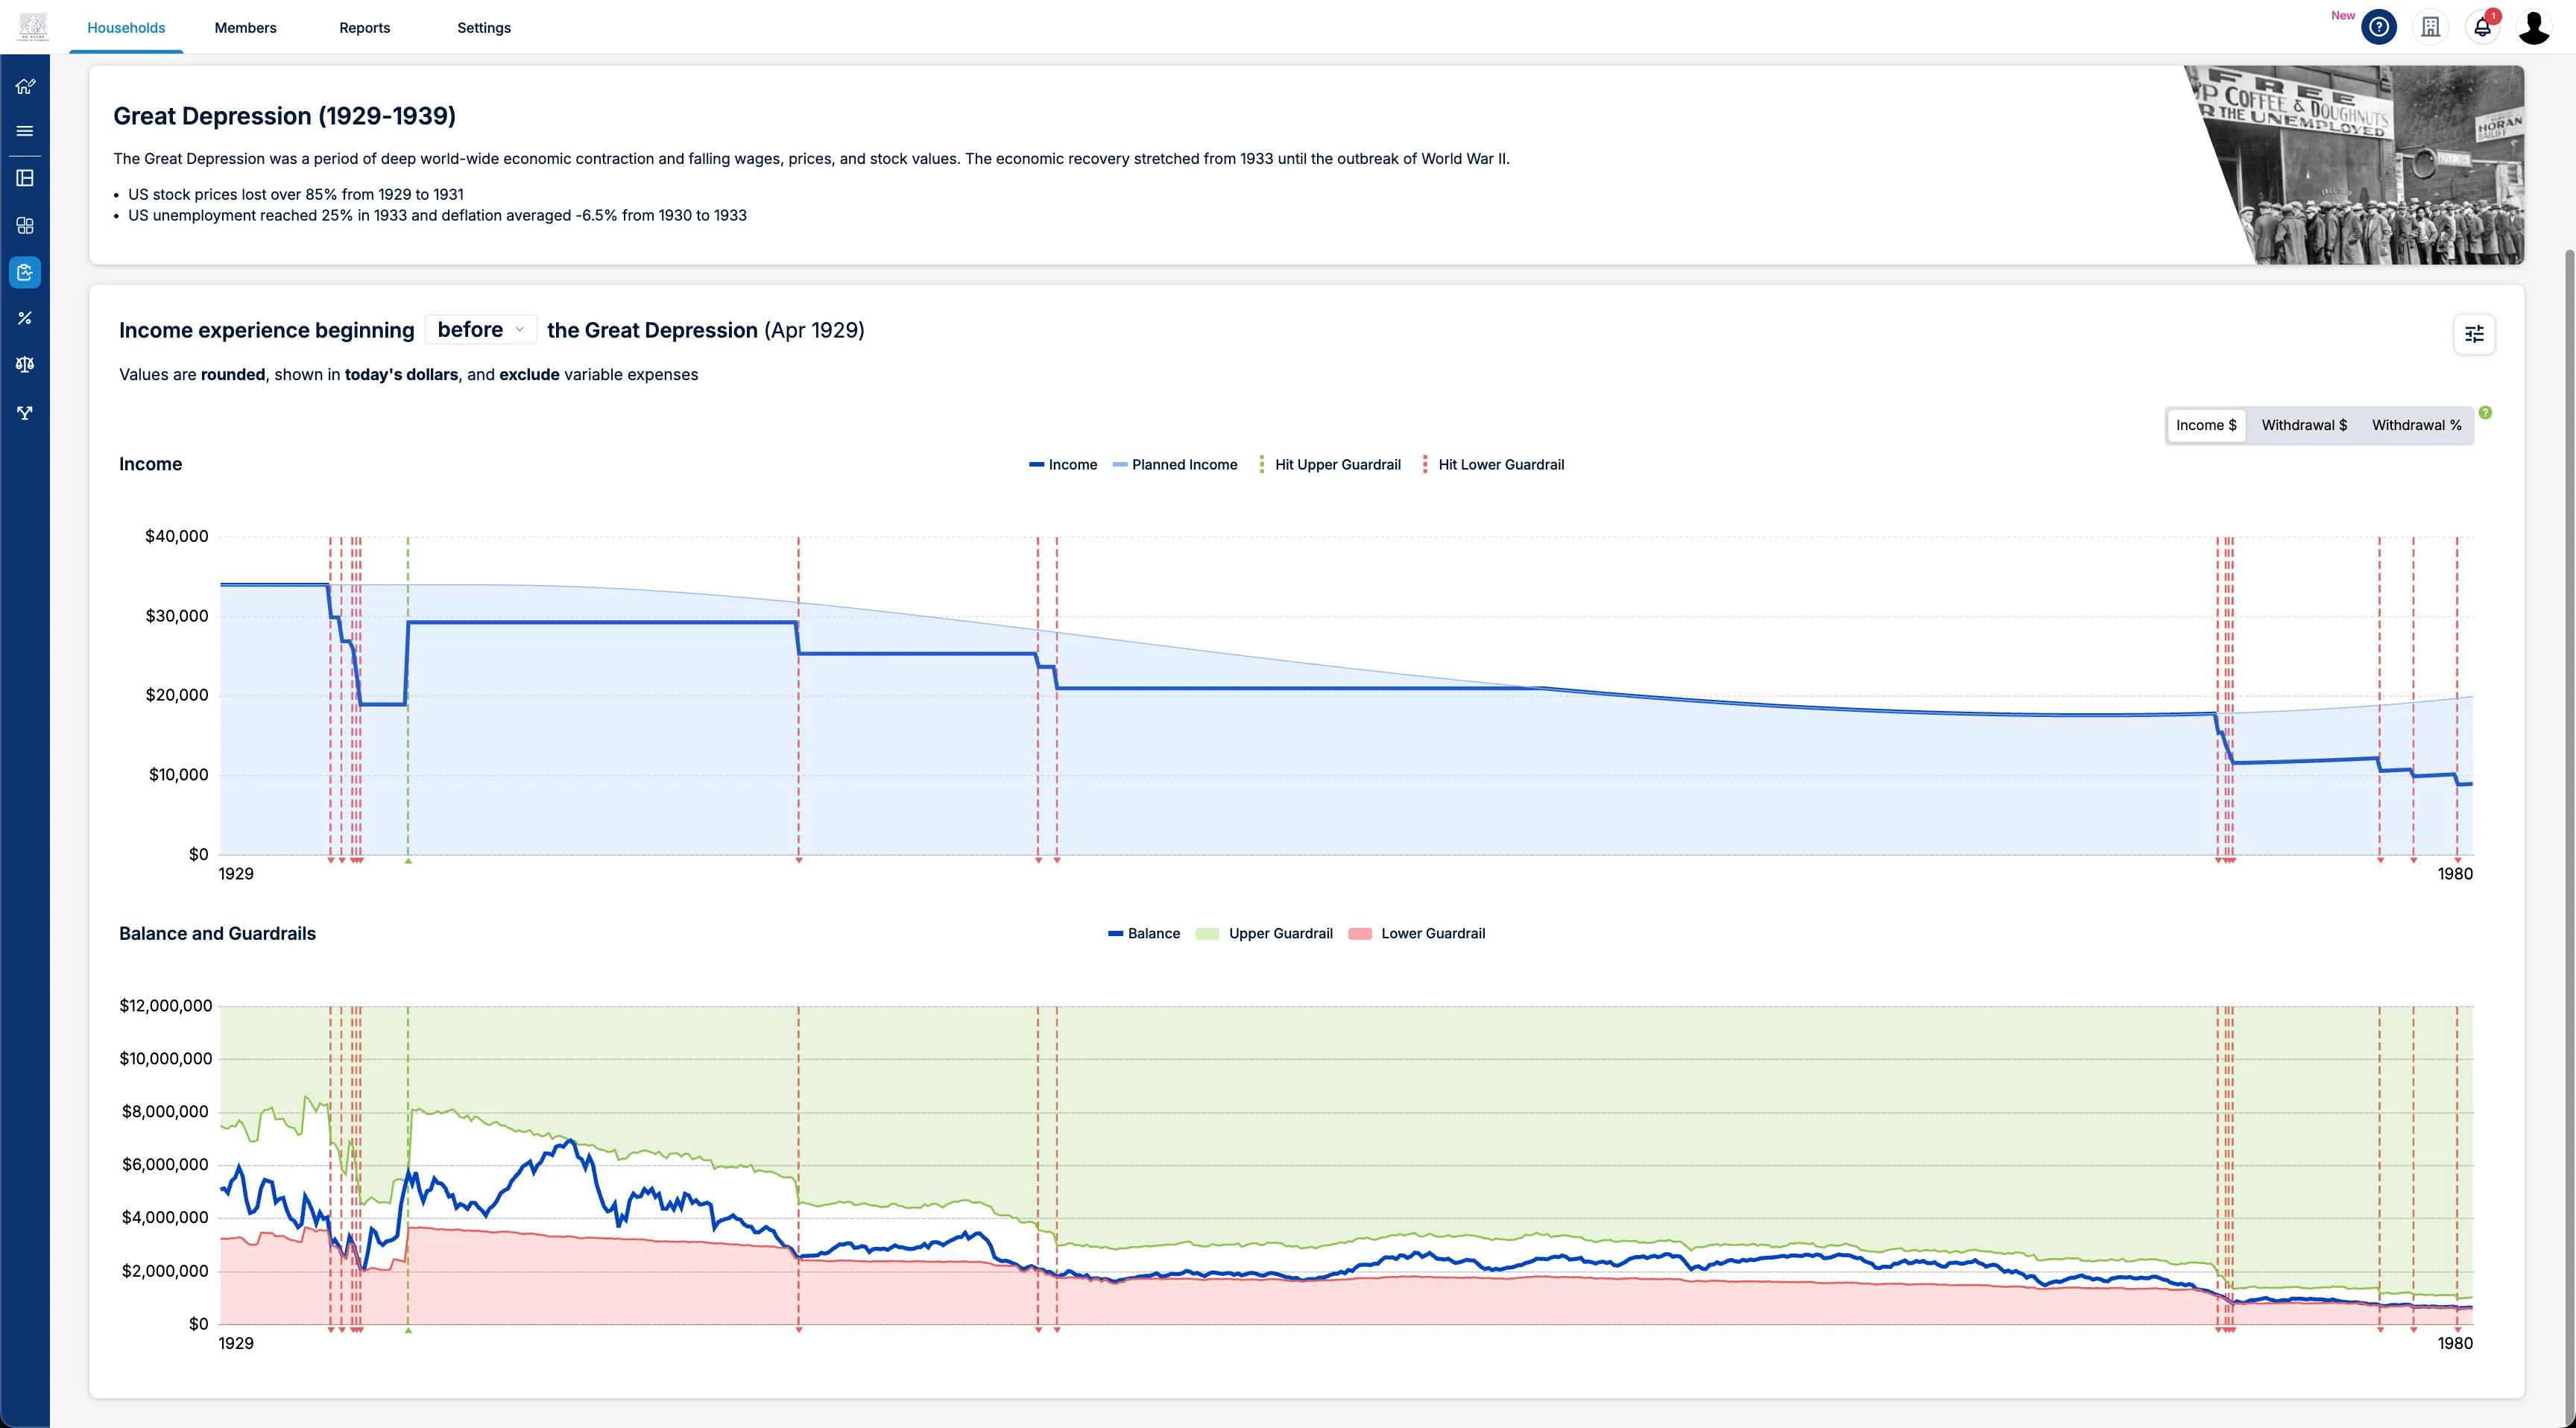Open the balance scales sidebar icon
Image resolution: width=2576 pixels, height=1428 pixels.
click(x=25, y=365)
